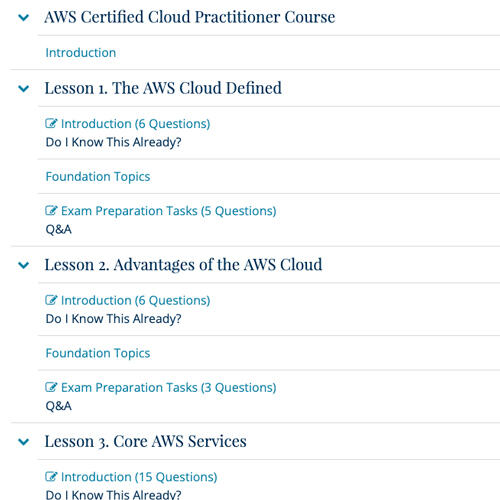This screenshot has width=500, height=500.
Task: Open Lesson 1 Introduction (6 Questions) quiz
Action: coord(135,124)
